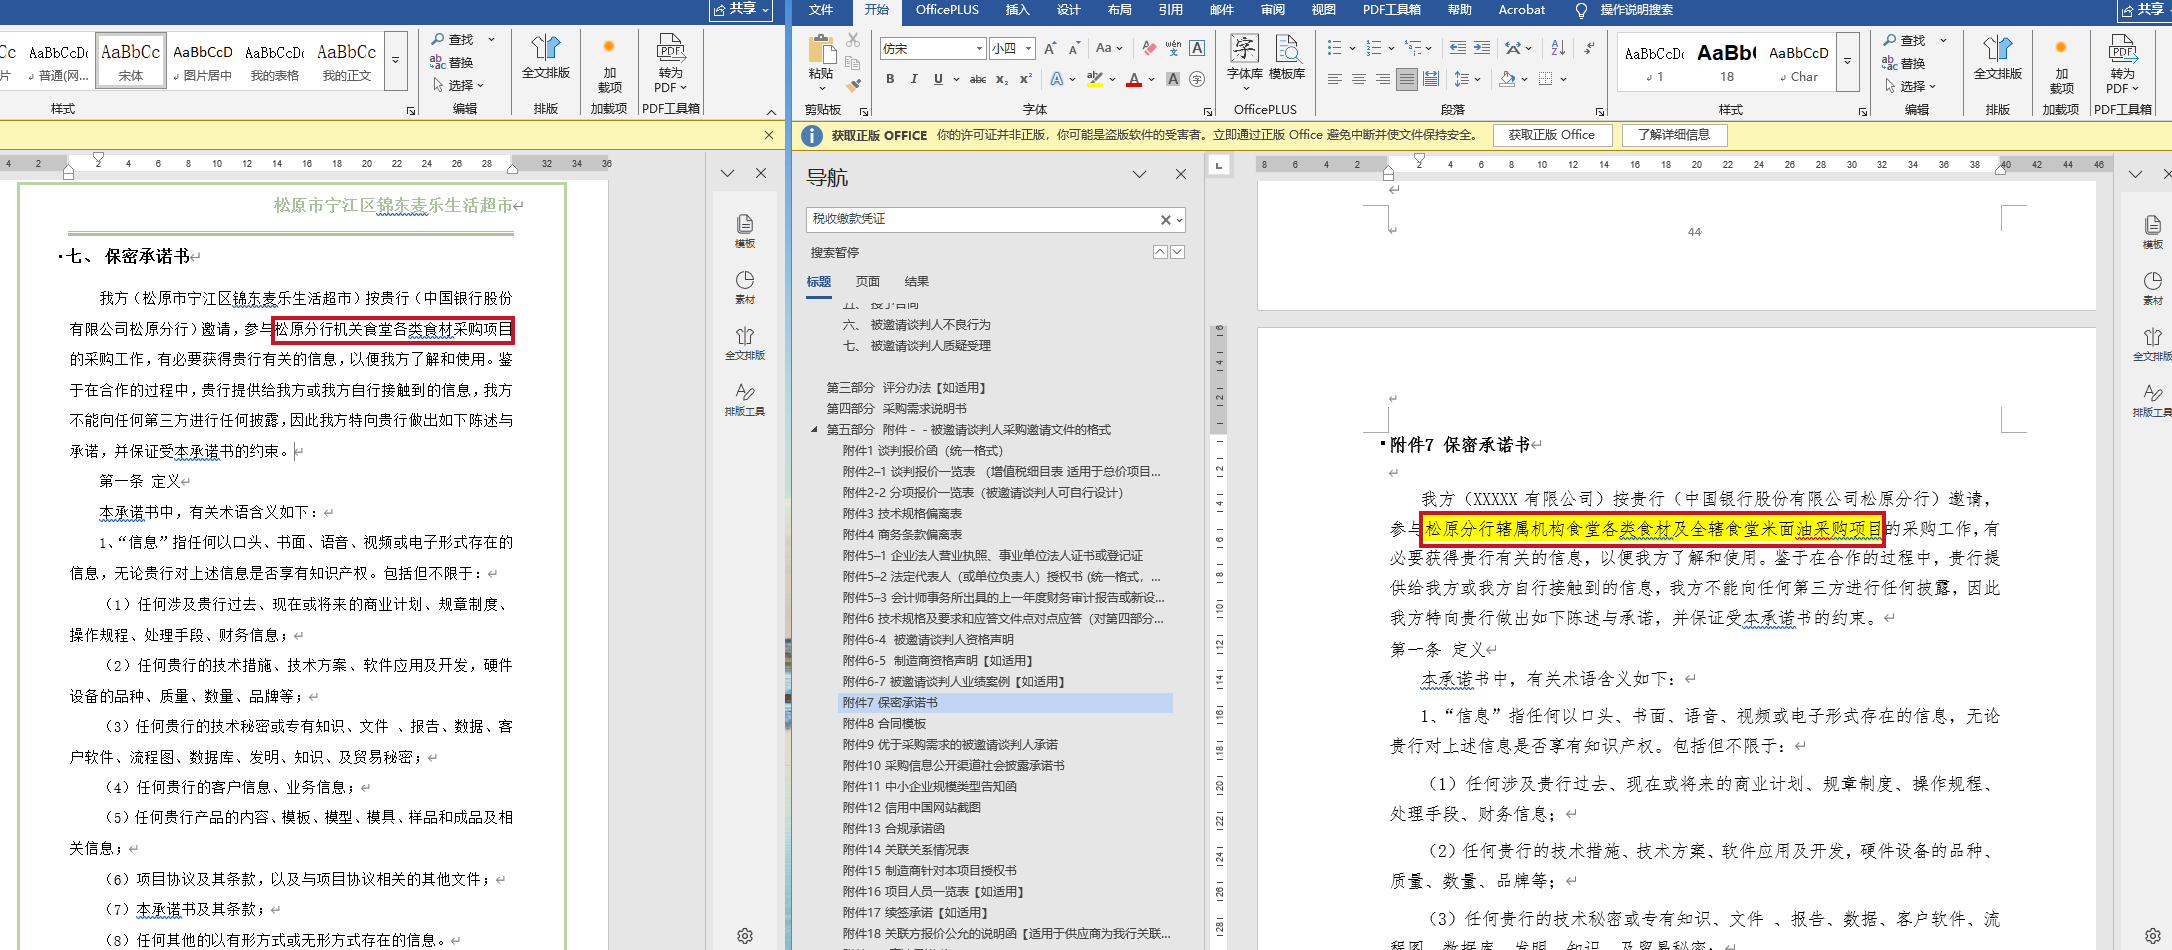Open the 仿宋 font name dropdown

(x=979, y=48)
